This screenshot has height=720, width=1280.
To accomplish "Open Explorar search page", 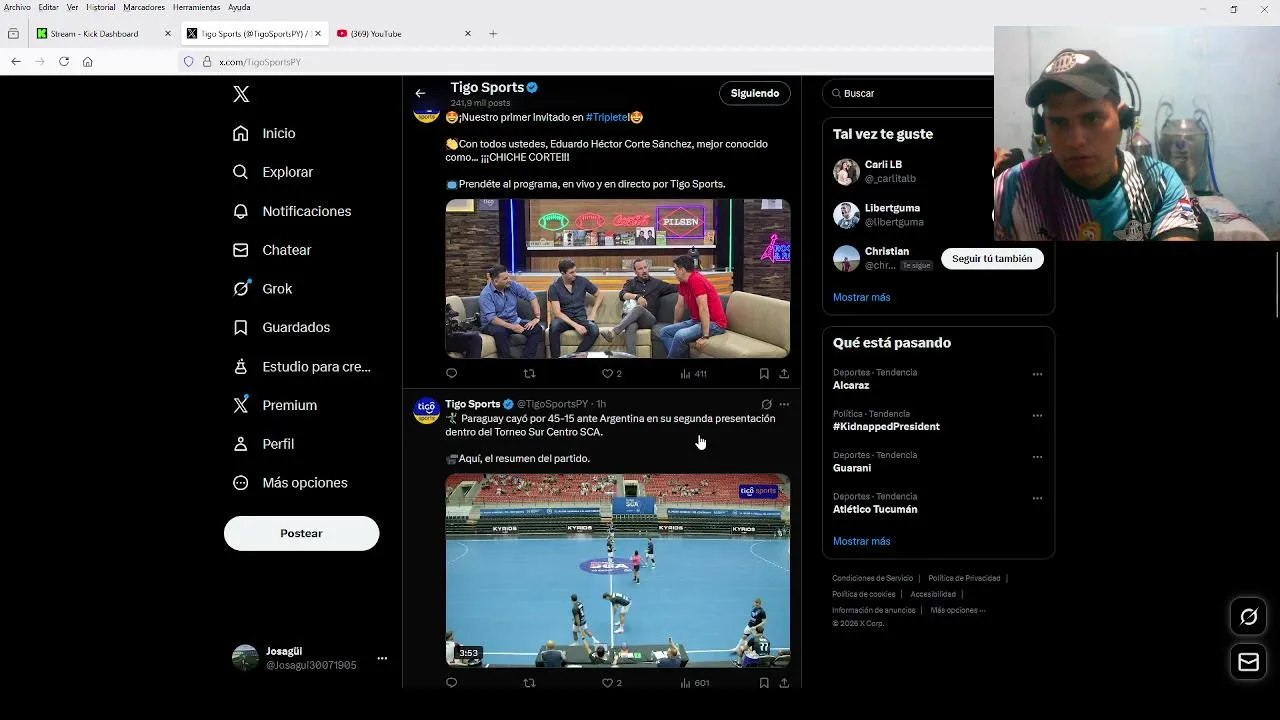I will [x=273, y=172].
